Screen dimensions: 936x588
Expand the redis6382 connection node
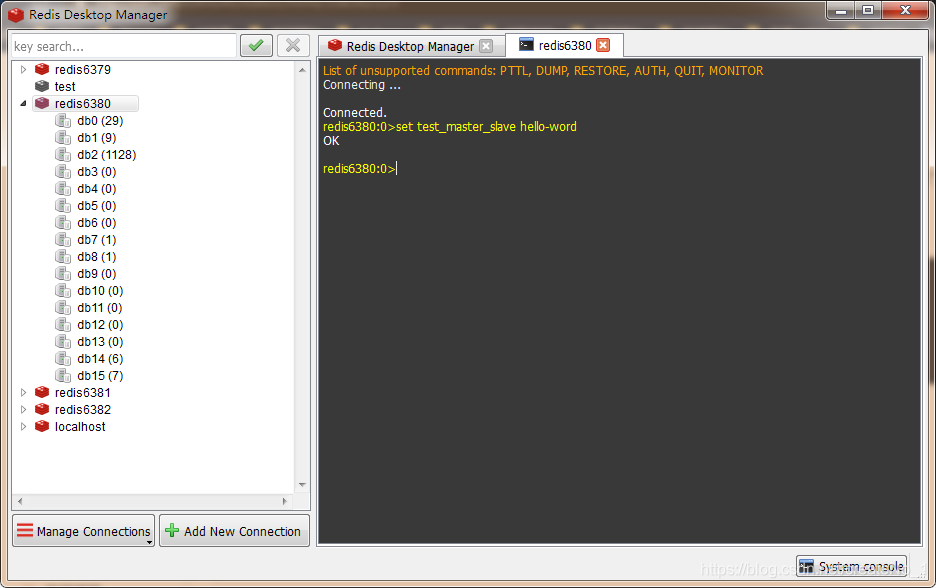(23, 410)
